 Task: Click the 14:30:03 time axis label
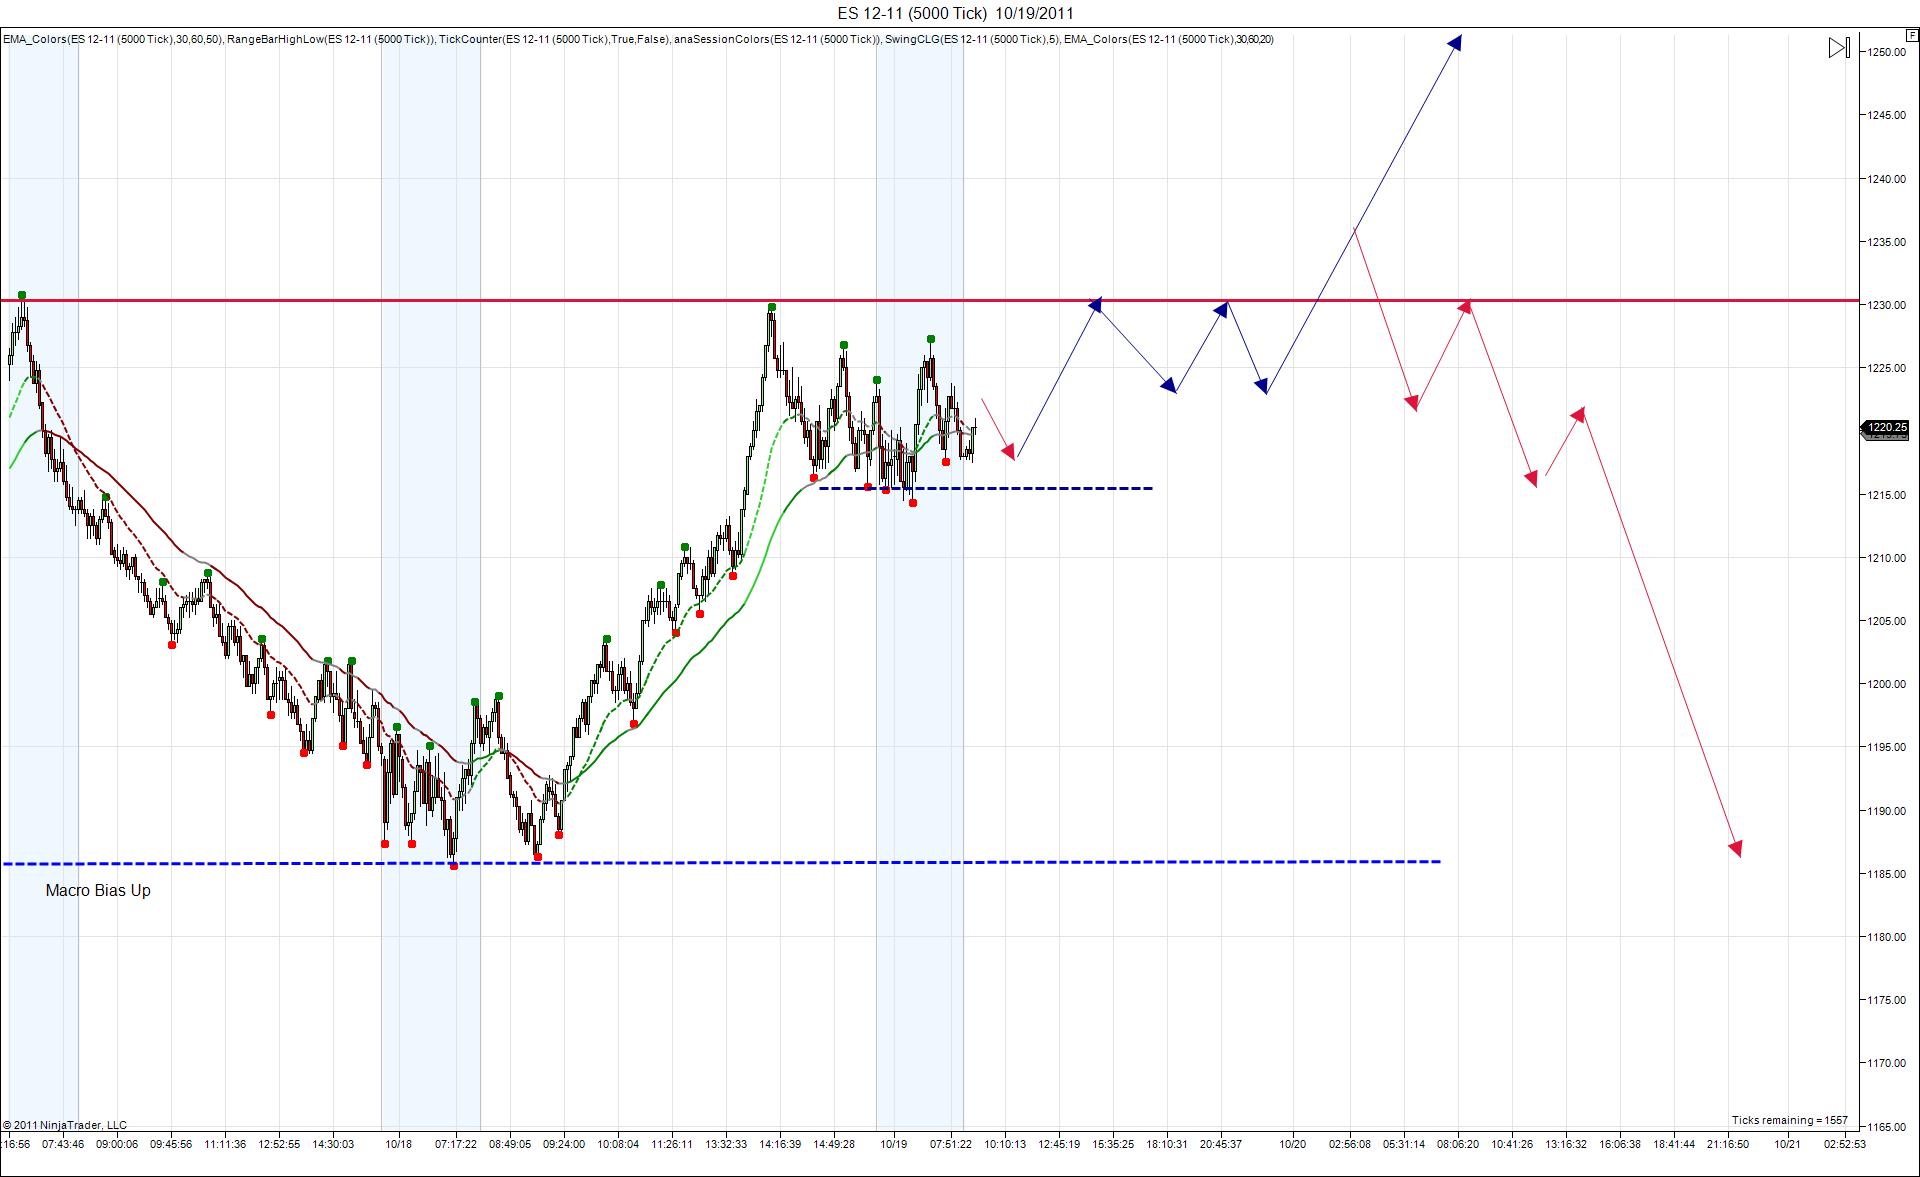point(333,1144)
